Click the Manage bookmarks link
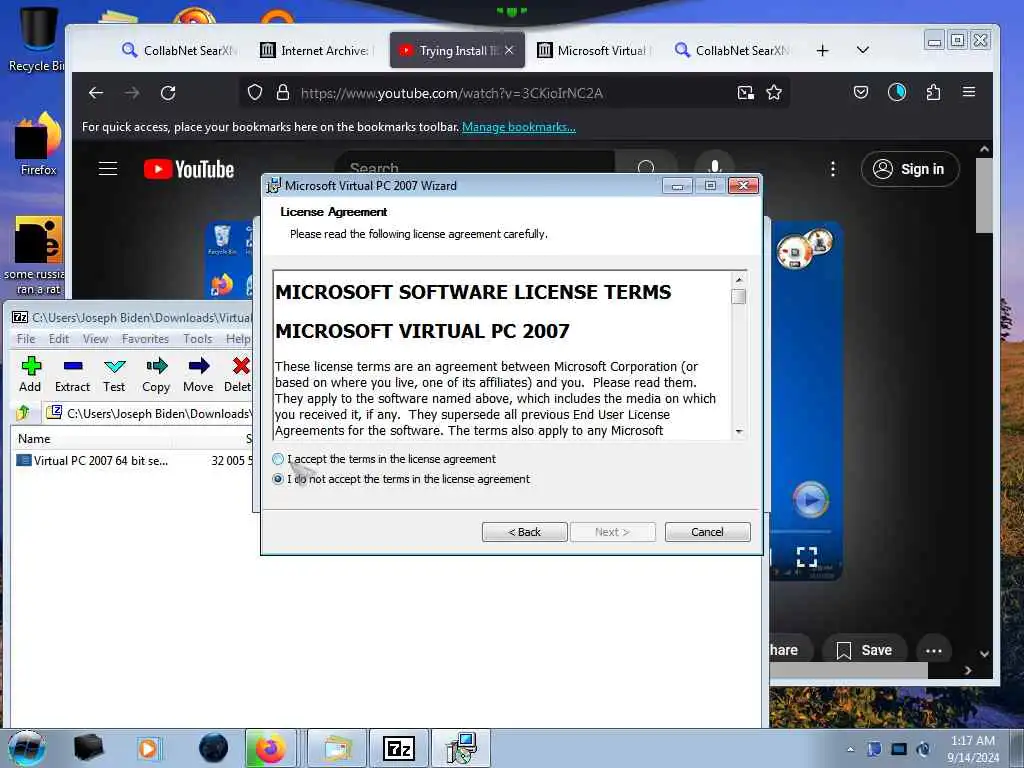Image resolution: width=1024 pixels, height=768 pixels. point(519,127)
